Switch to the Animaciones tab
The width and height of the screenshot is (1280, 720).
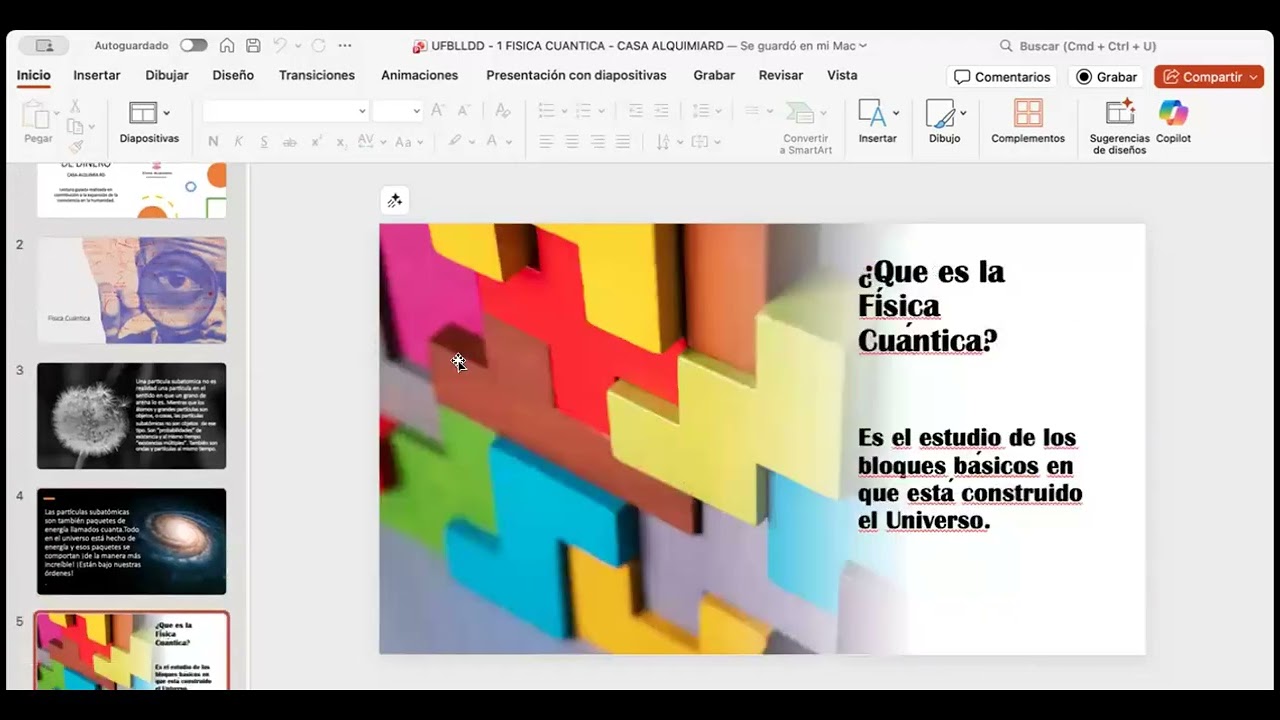419,75
